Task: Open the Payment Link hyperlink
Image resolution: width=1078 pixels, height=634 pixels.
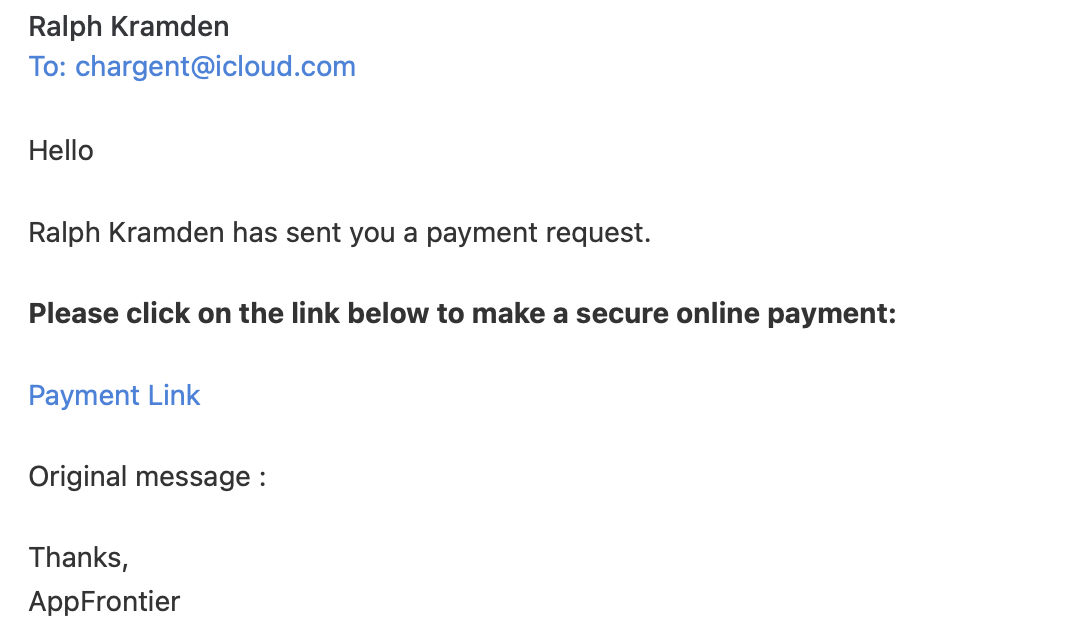Action: (x=114, y=395)
